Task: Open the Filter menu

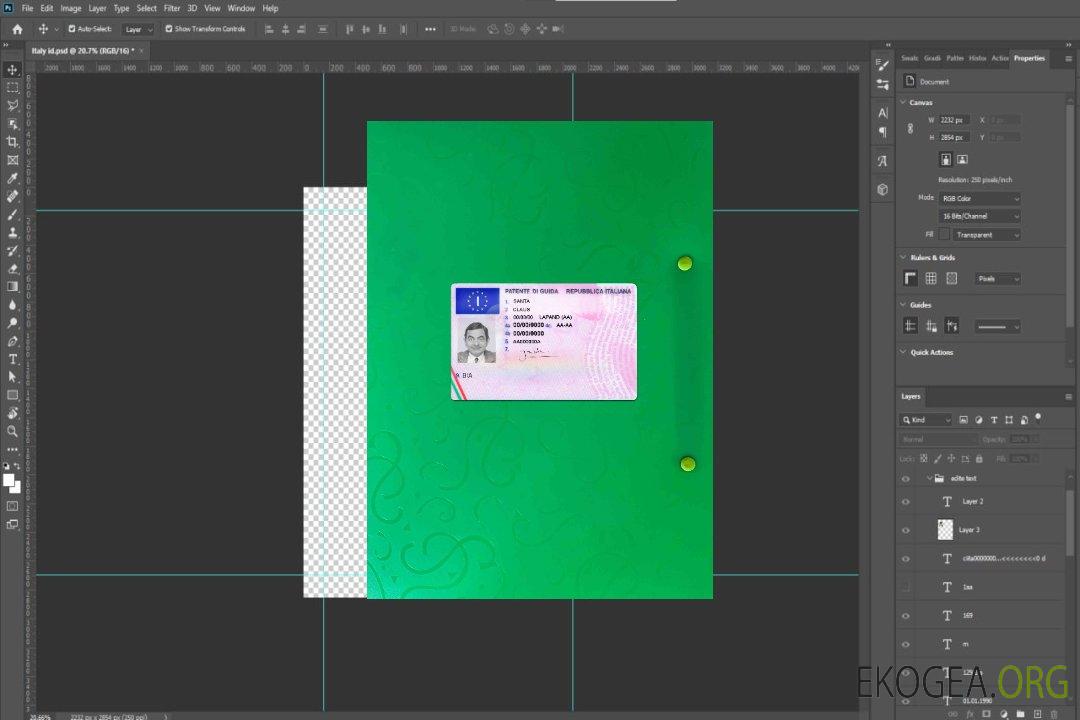Action: coord(172,8)
